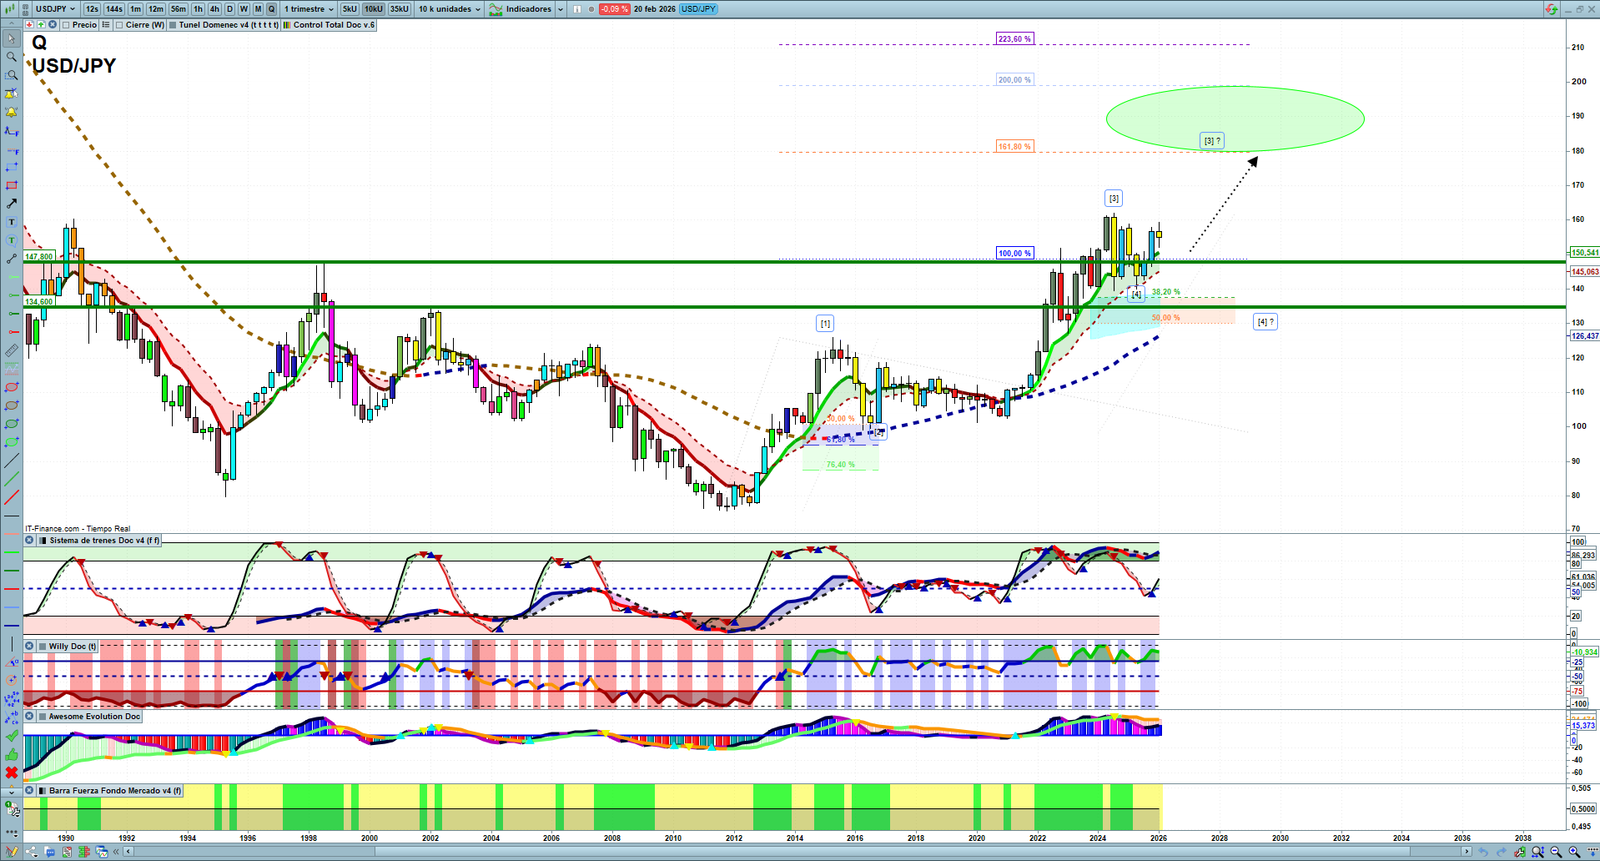
Task: Select the 1m timeframe
Action: coord(136,9)
